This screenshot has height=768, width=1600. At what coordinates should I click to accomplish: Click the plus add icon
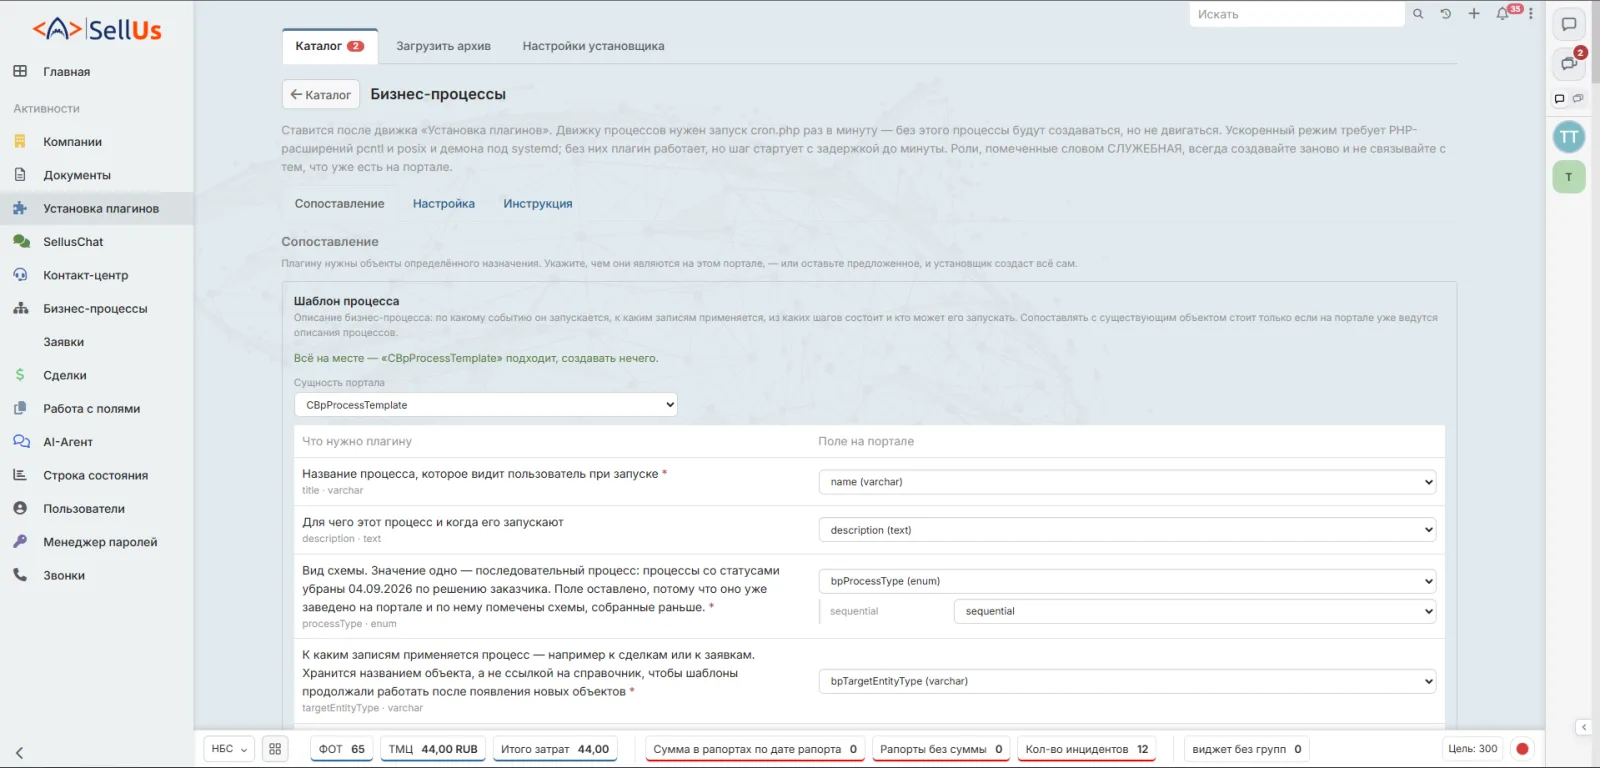1474,14
